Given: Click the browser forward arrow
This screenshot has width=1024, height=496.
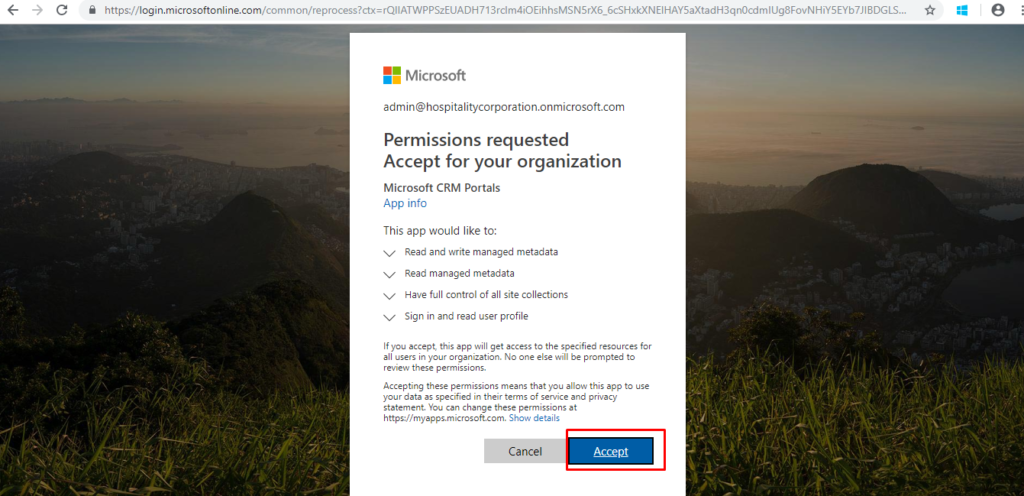Looking at the screenshot, I should tap(37, 10).
